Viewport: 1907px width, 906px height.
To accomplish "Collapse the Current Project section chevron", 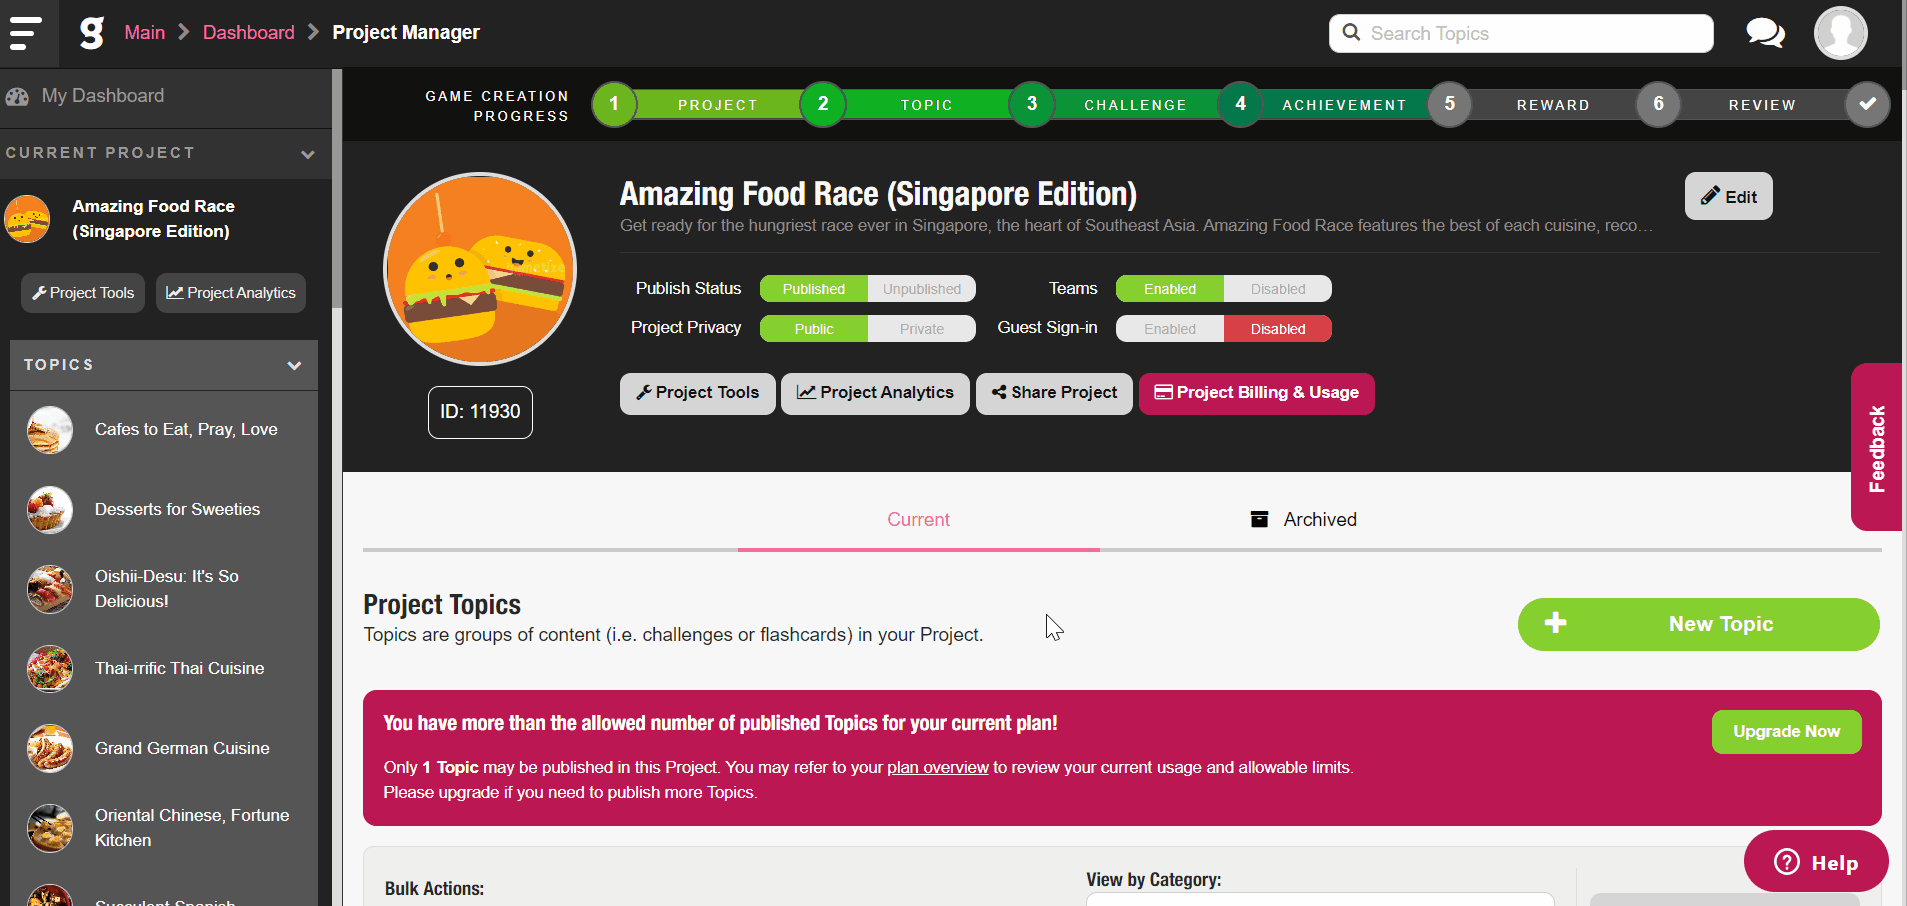I will click(308, 154).
